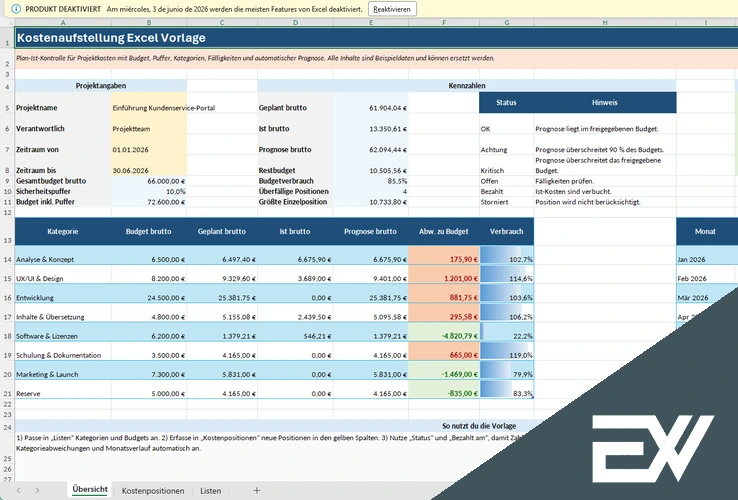Click the info icon in the notification bar
The width and height of the screenshot is (738, 500).
16,9
